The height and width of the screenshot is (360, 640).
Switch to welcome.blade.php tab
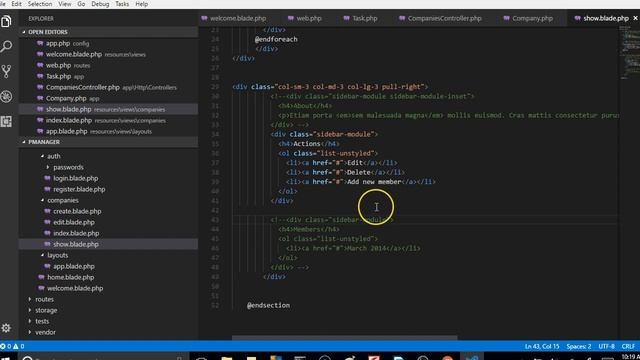pyautogui.click(x=234, y=18)
